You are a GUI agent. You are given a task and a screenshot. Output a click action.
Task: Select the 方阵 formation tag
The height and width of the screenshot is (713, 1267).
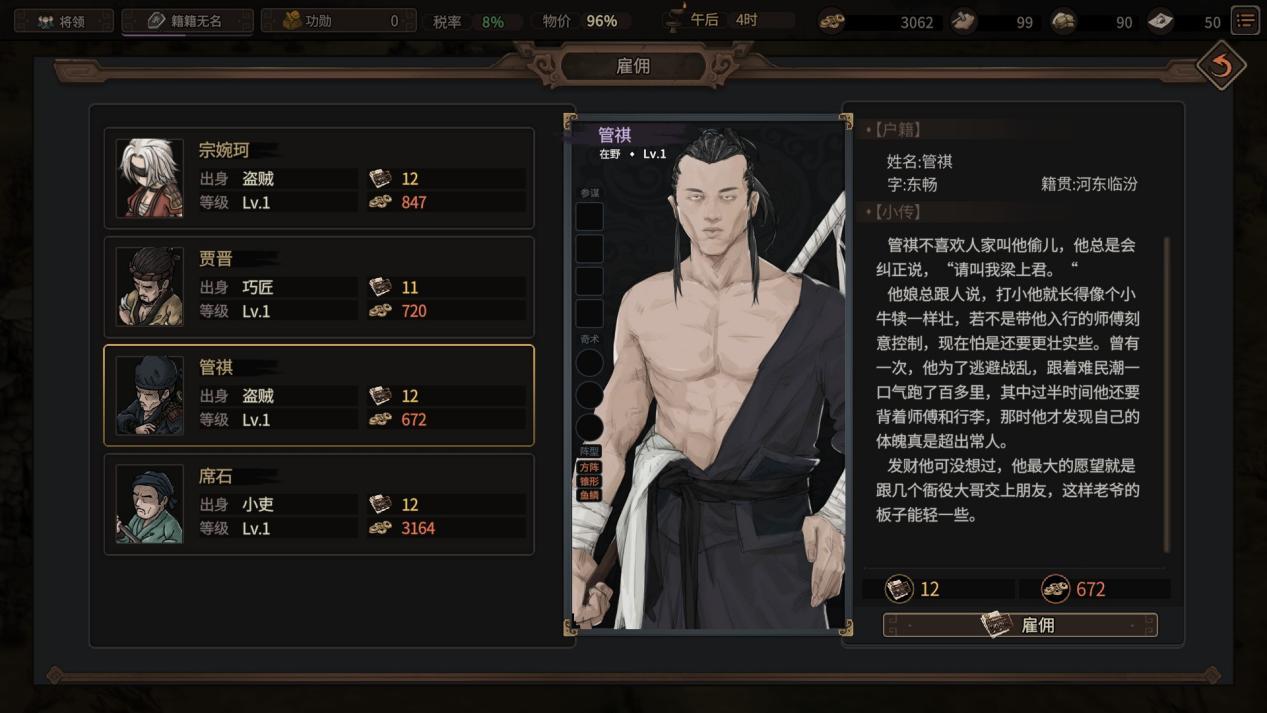[590, 467]
